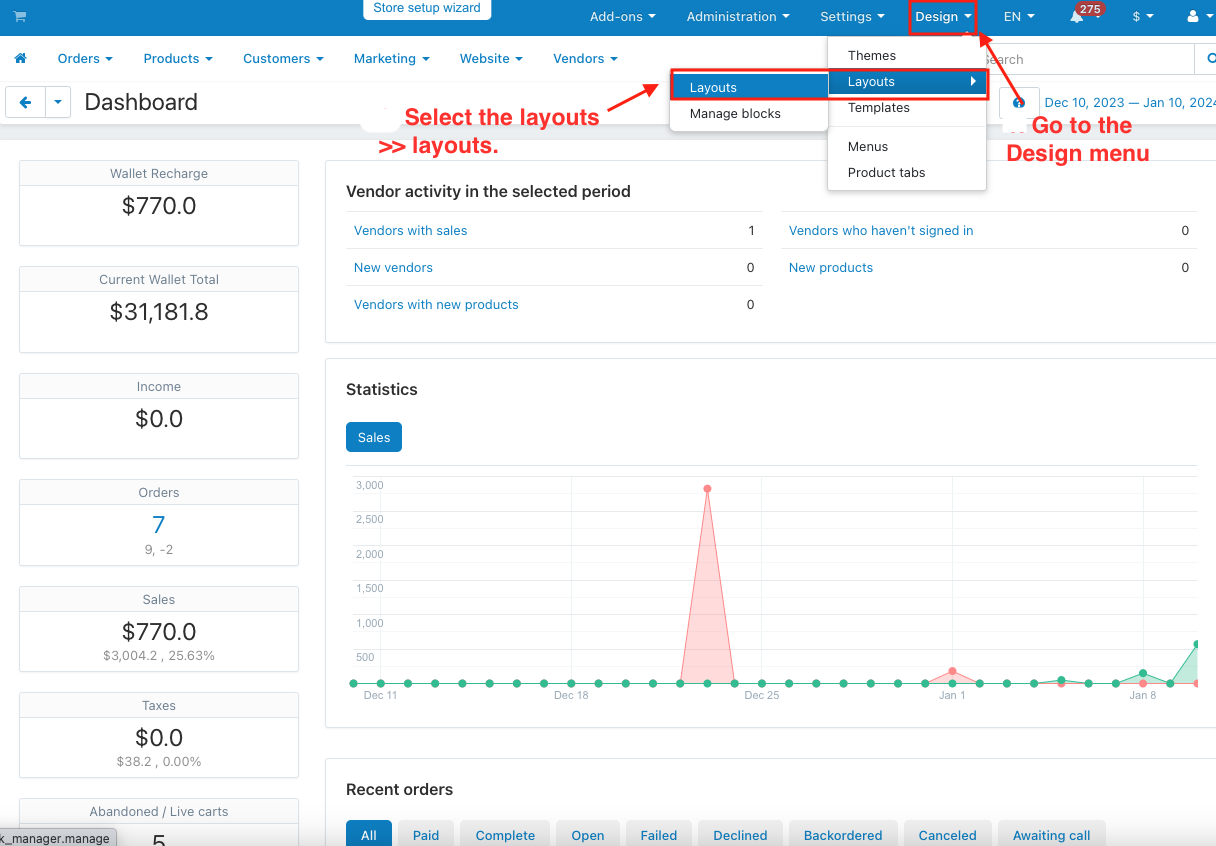Image resolution: width=1216 pixels, height=846 pixels.
Task: Select Layouts in the submenu
Action: click(x=713, y=88)
